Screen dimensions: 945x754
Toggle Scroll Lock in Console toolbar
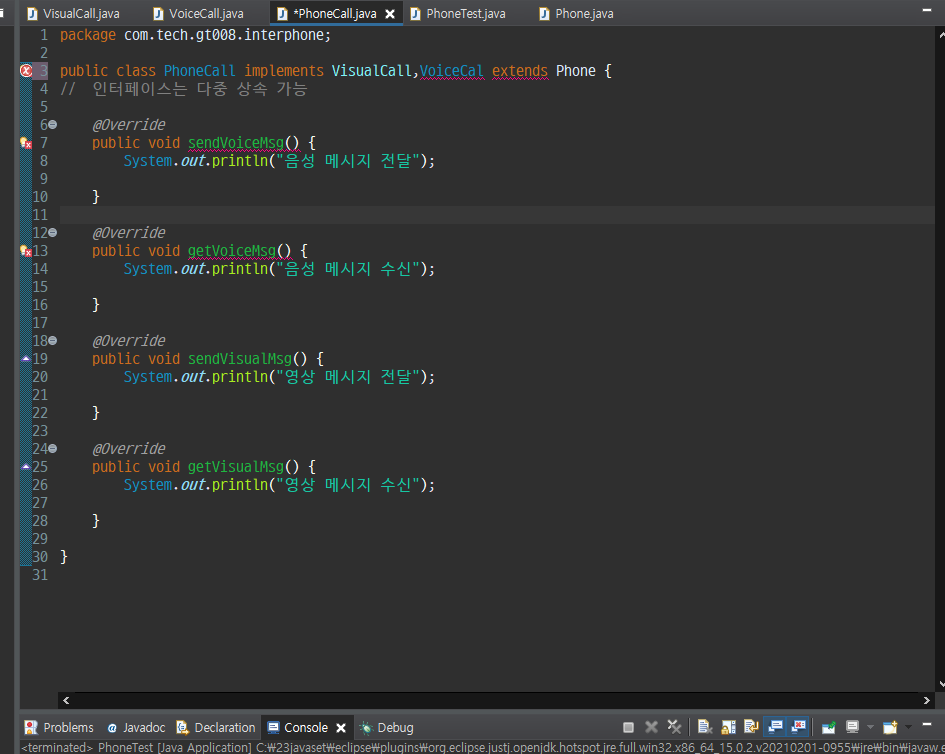click(x=728, y=727)
